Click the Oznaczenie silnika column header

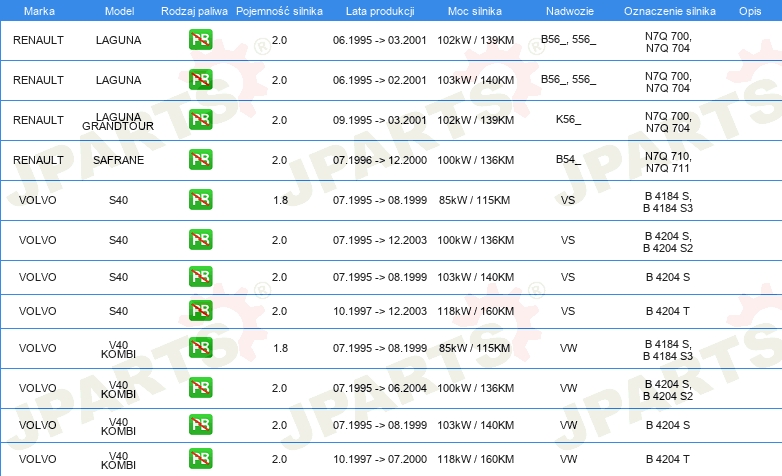669,11
